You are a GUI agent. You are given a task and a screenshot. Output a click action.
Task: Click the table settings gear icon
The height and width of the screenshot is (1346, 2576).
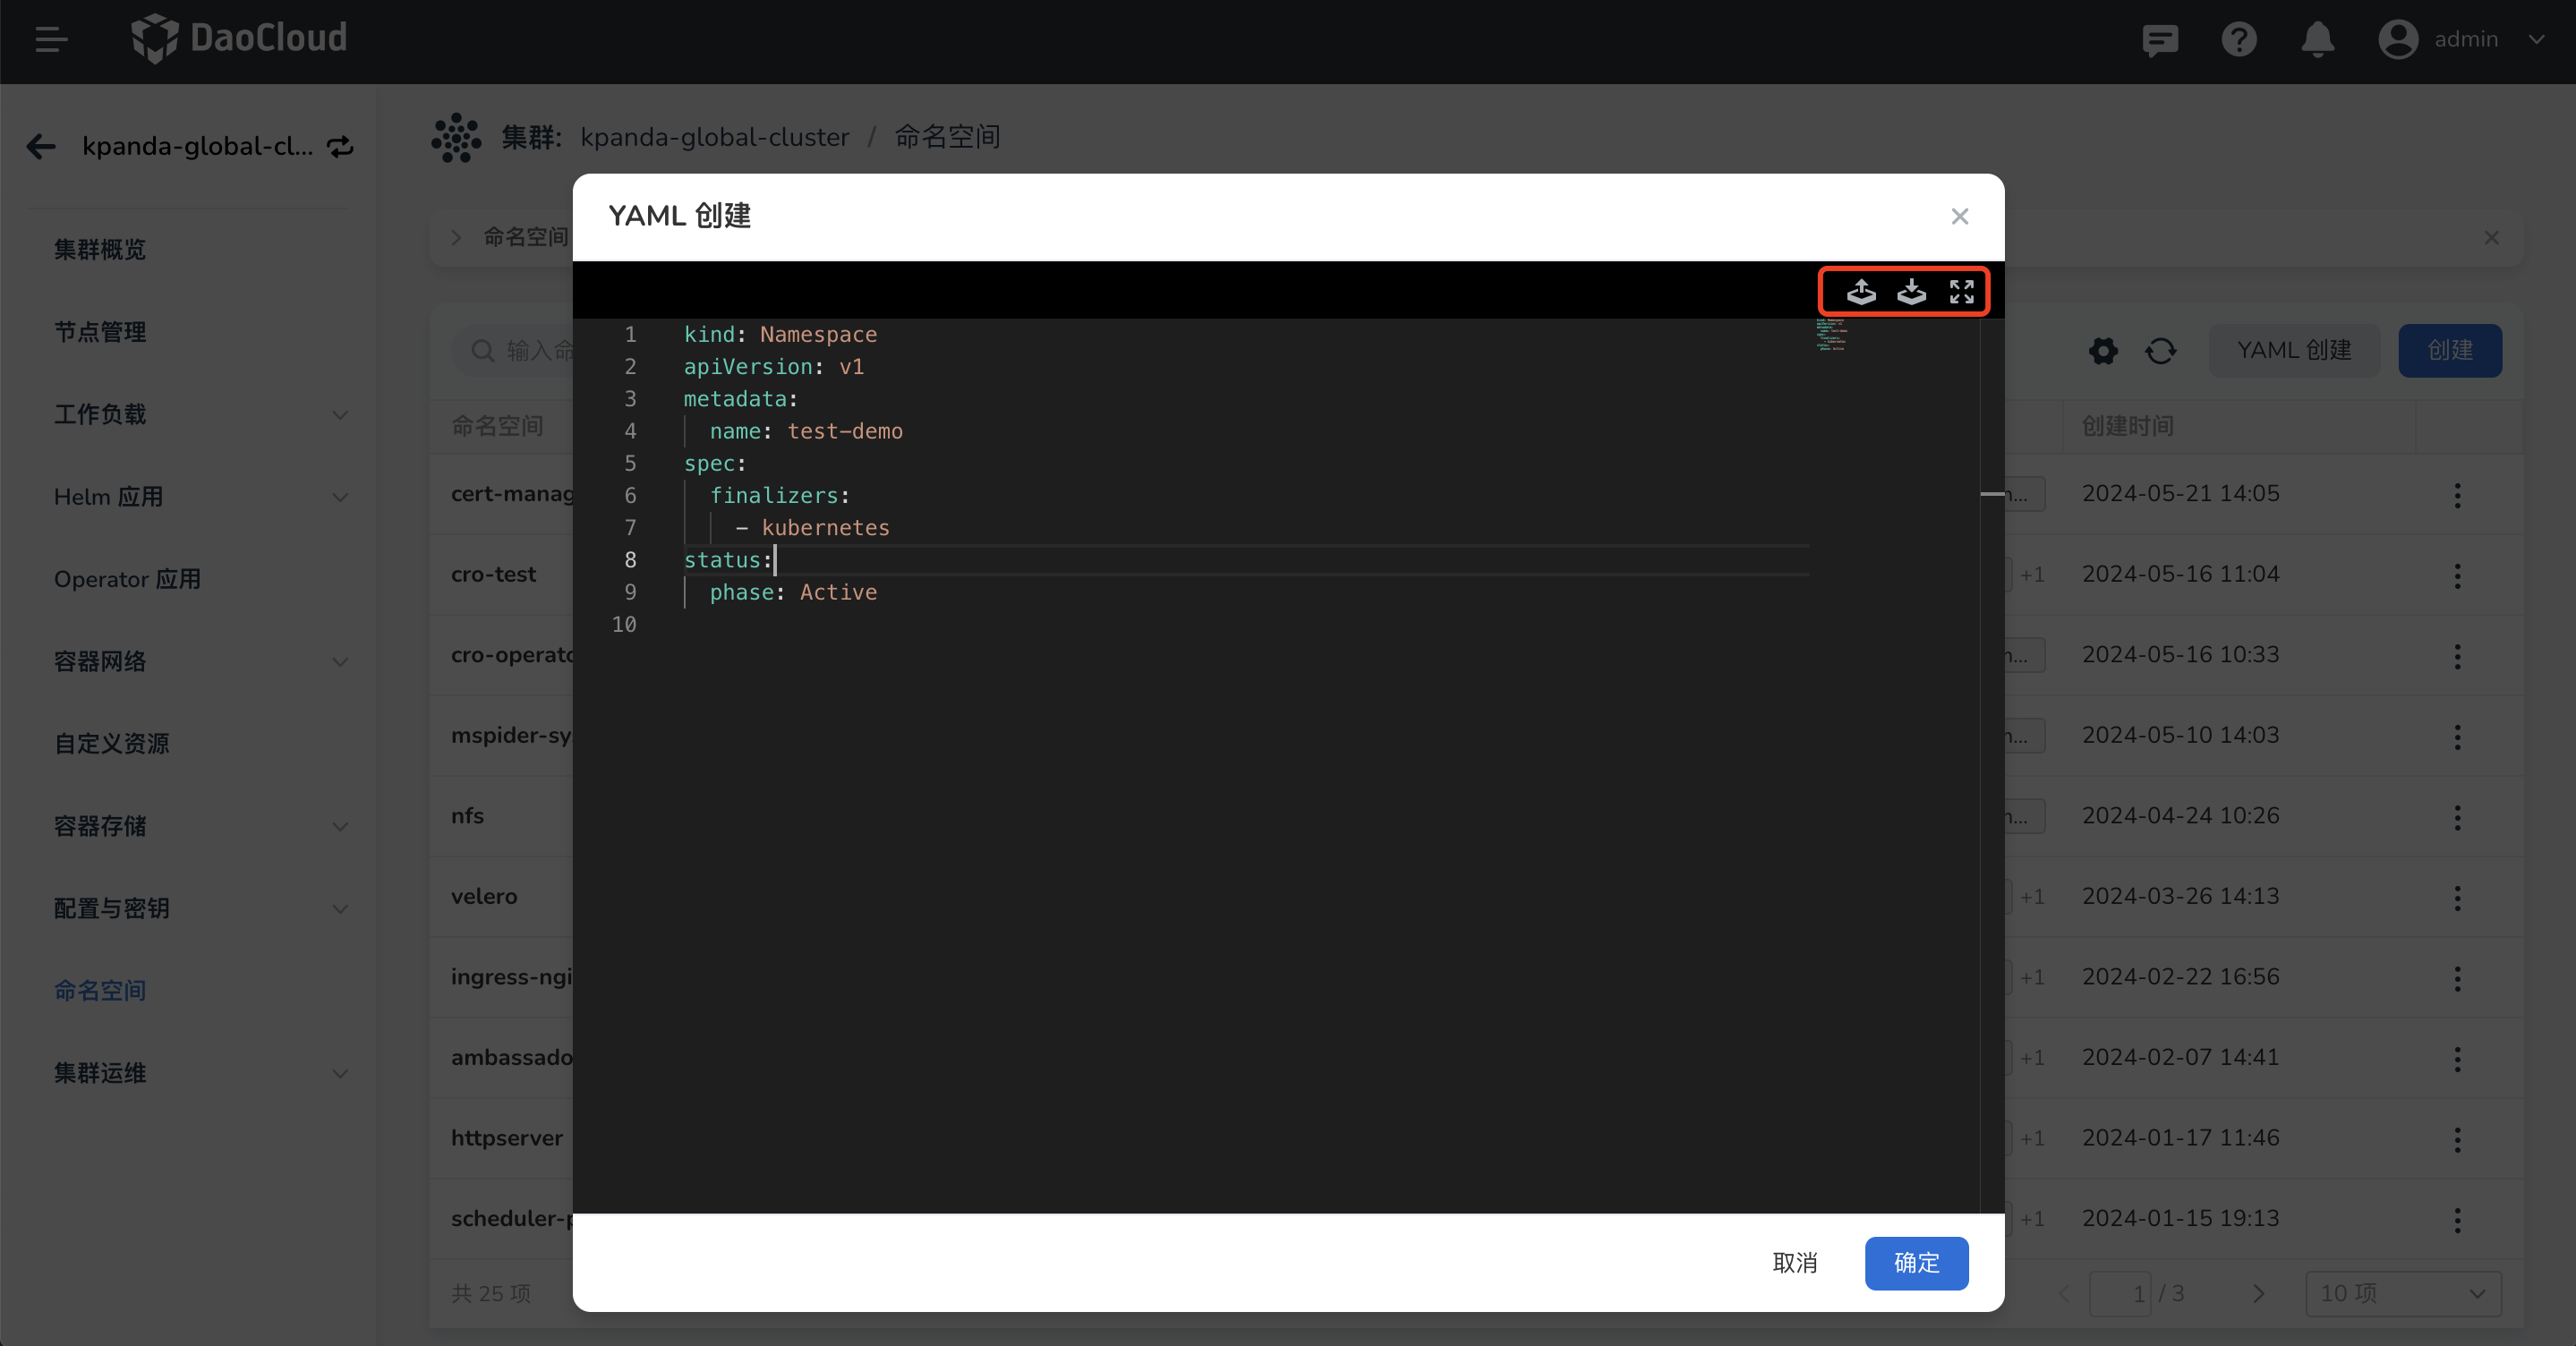2103,351
